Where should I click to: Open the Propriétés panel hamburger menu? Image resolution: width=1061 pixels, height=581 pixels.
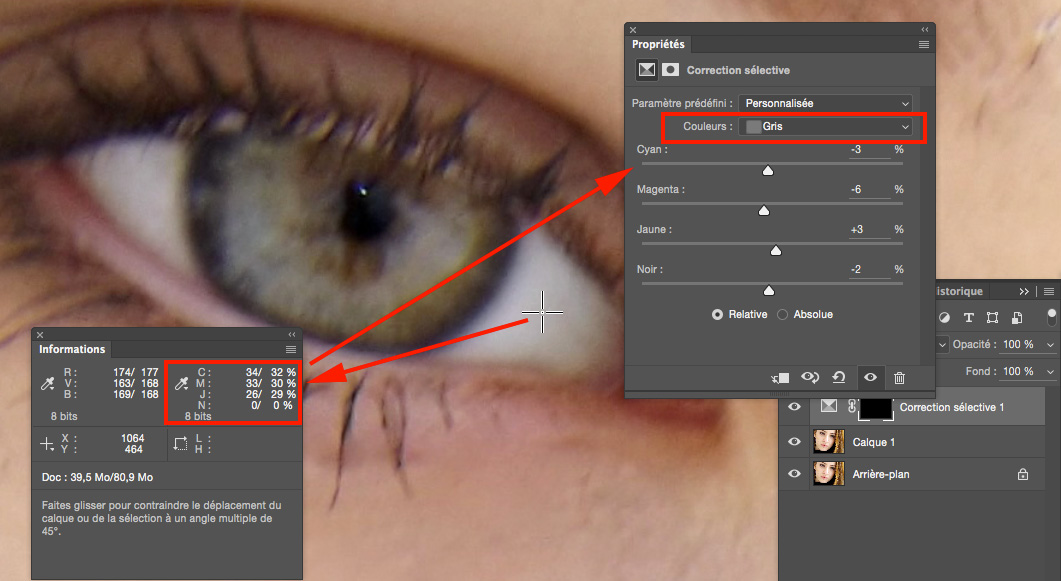924,45
